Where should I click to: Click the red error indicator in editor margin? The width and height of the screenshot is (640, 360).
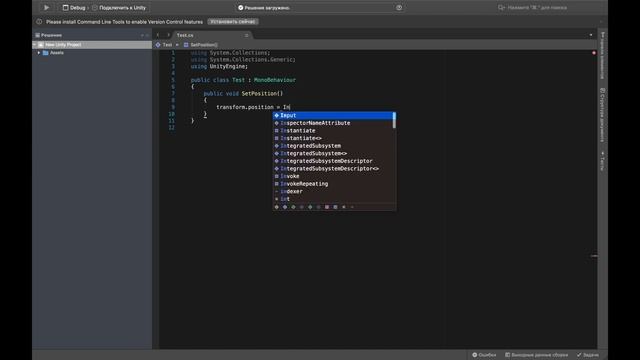[594, 53]
